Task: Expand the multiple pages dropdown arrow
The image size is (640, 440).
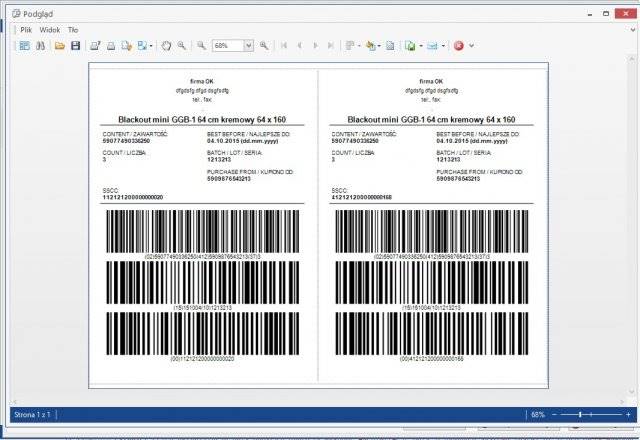Action: click(x=359, y=46)
